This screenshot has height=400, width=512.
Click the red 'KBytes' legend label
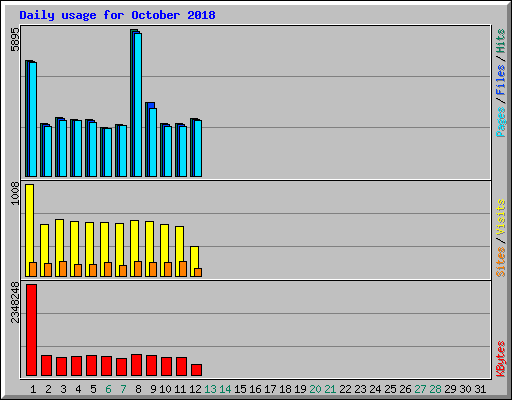pyautogui.click(x=501, y=359)
